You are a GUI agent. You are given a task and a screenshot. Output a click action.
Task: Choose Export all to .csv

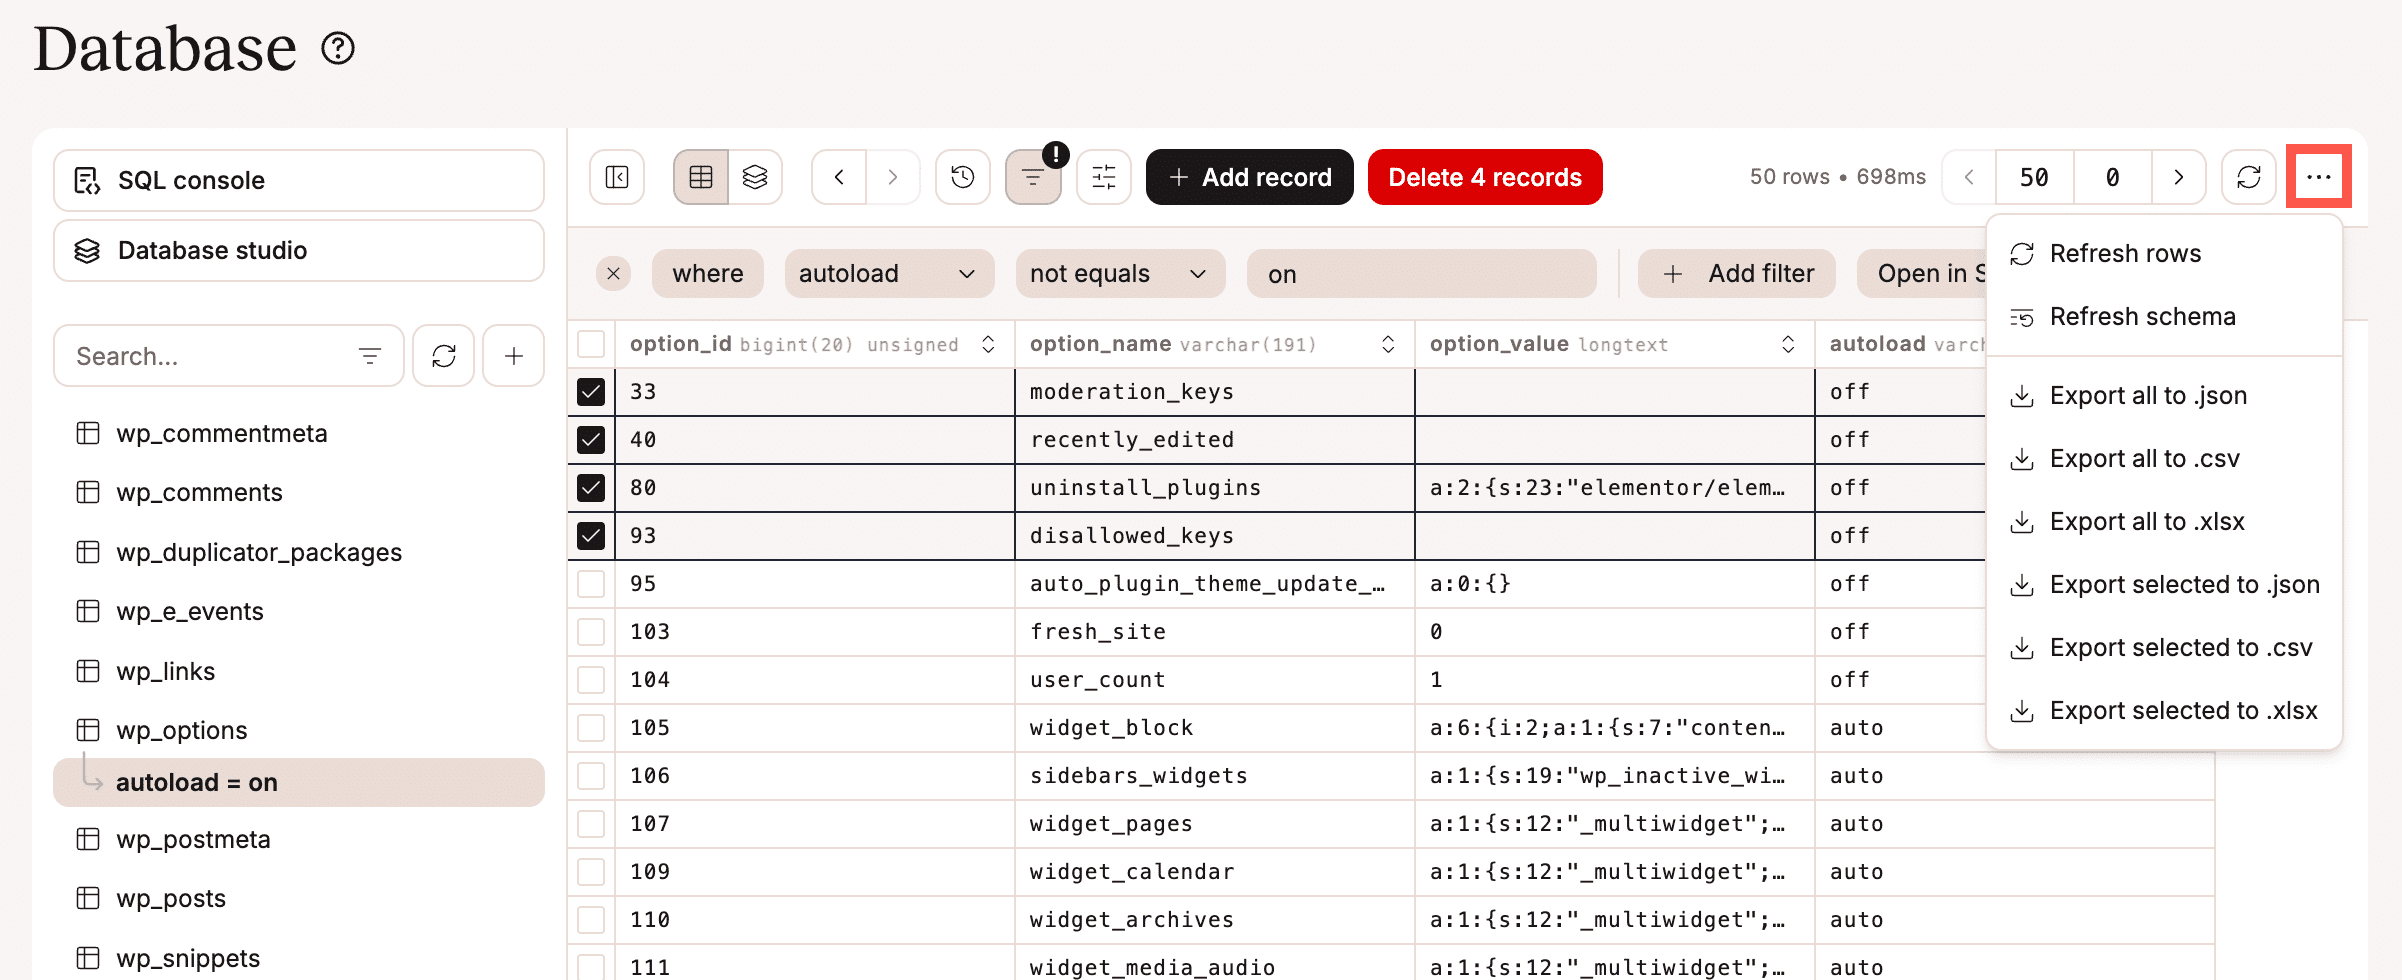[2144, 458]
